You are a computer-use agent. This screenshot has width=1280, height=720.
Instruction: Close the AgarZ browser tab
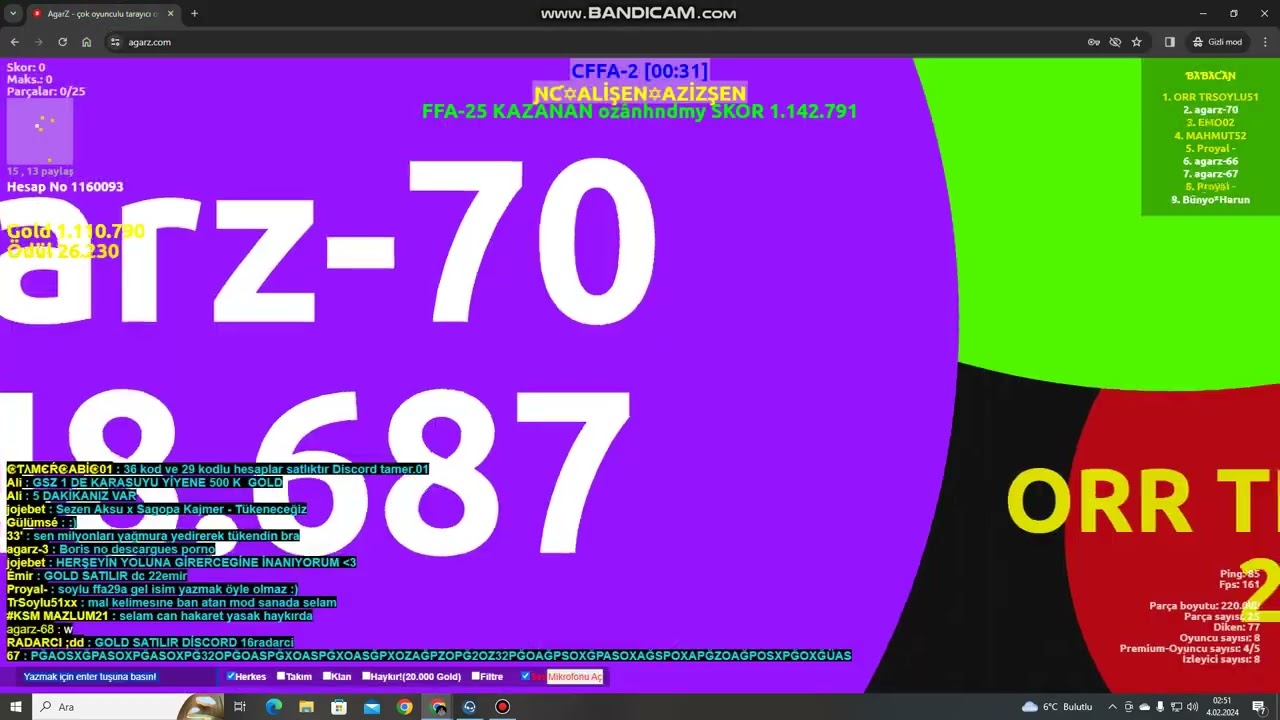170,14
